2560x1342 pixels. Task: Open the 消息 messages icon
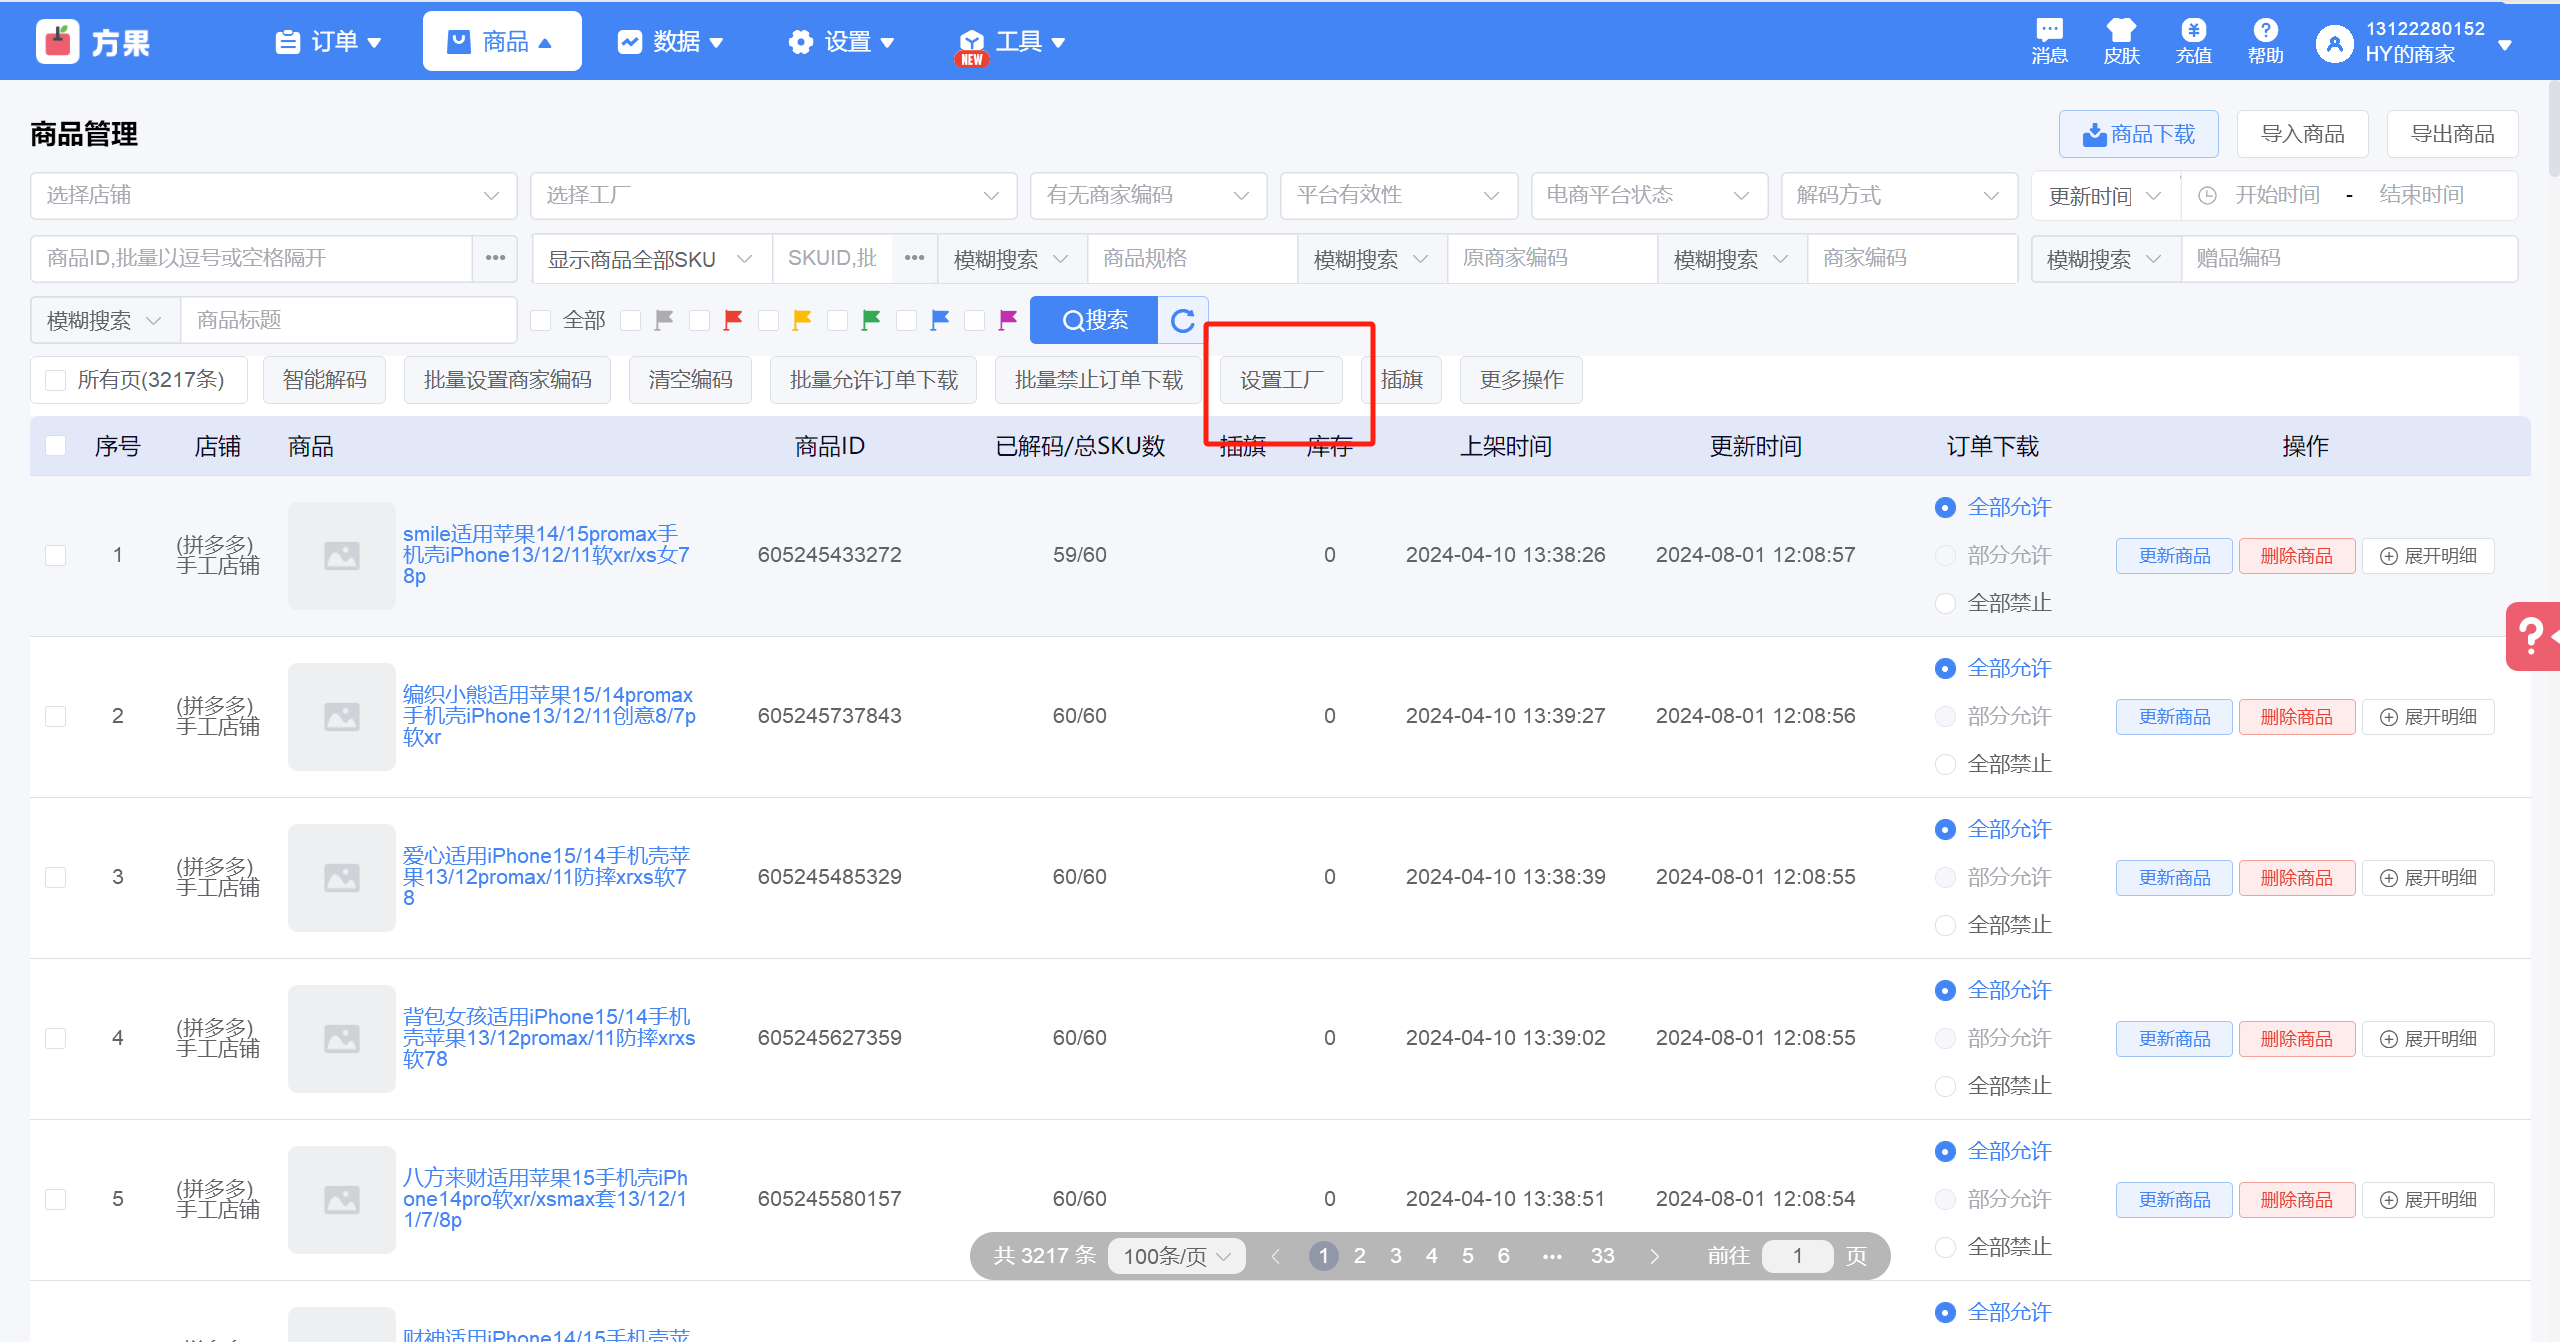[x=2049, y=31]
